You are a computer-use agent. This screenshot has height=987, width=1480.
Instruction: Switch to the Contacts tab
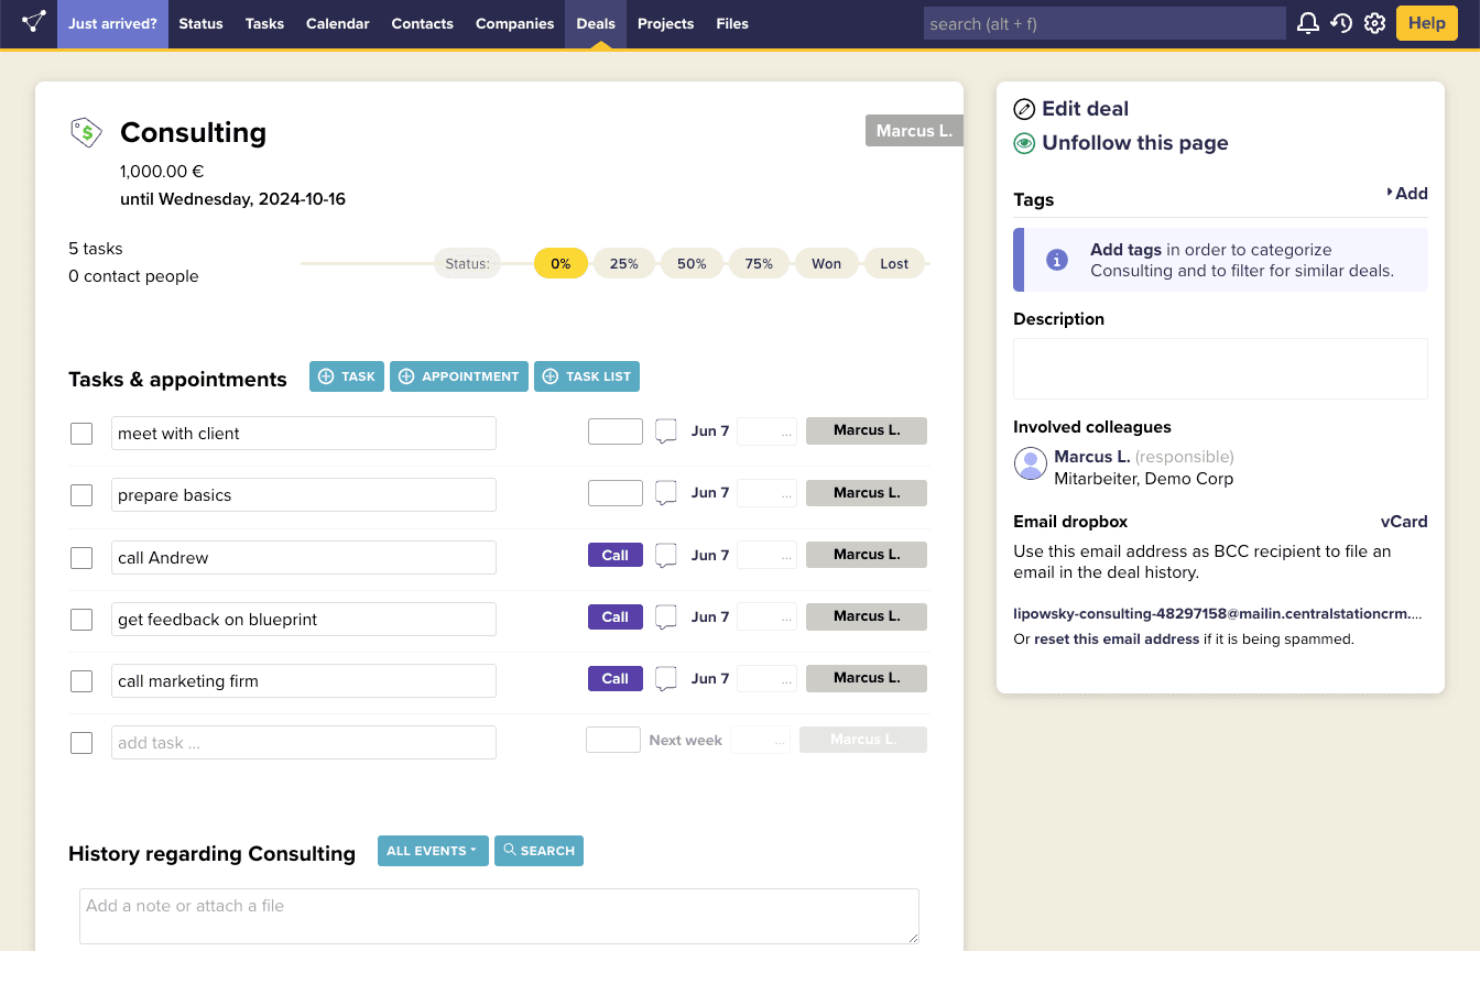pyautogui.click(x=422, y=23)
